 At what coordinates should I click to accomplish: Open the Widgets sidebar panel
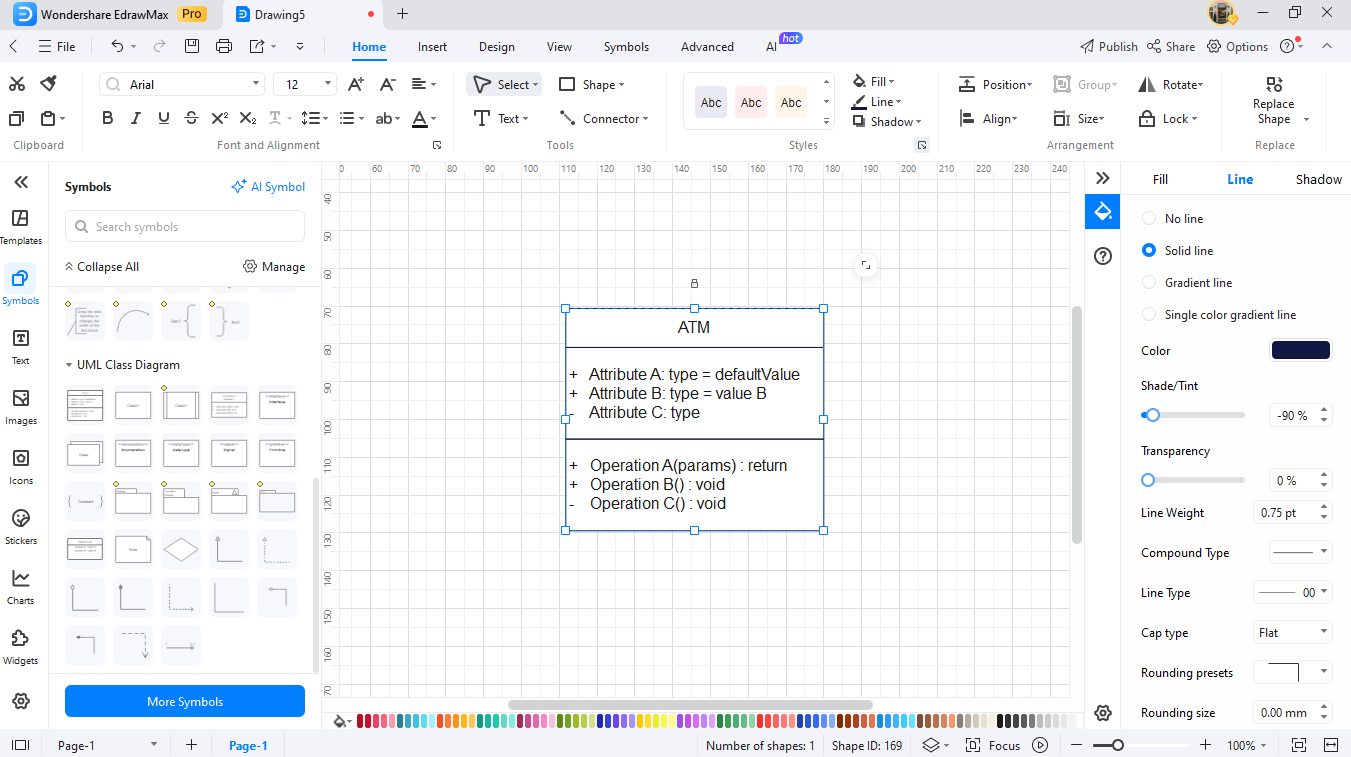pos(21,647)
